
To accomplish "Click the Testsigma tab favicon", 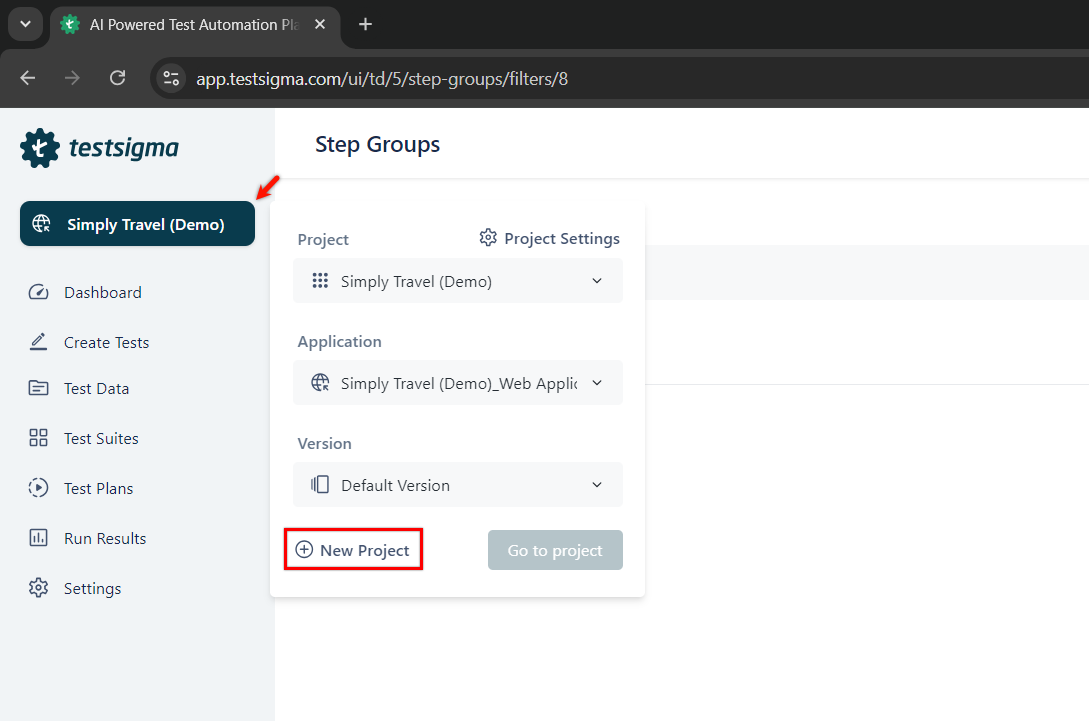I will [x=69, y=24].
